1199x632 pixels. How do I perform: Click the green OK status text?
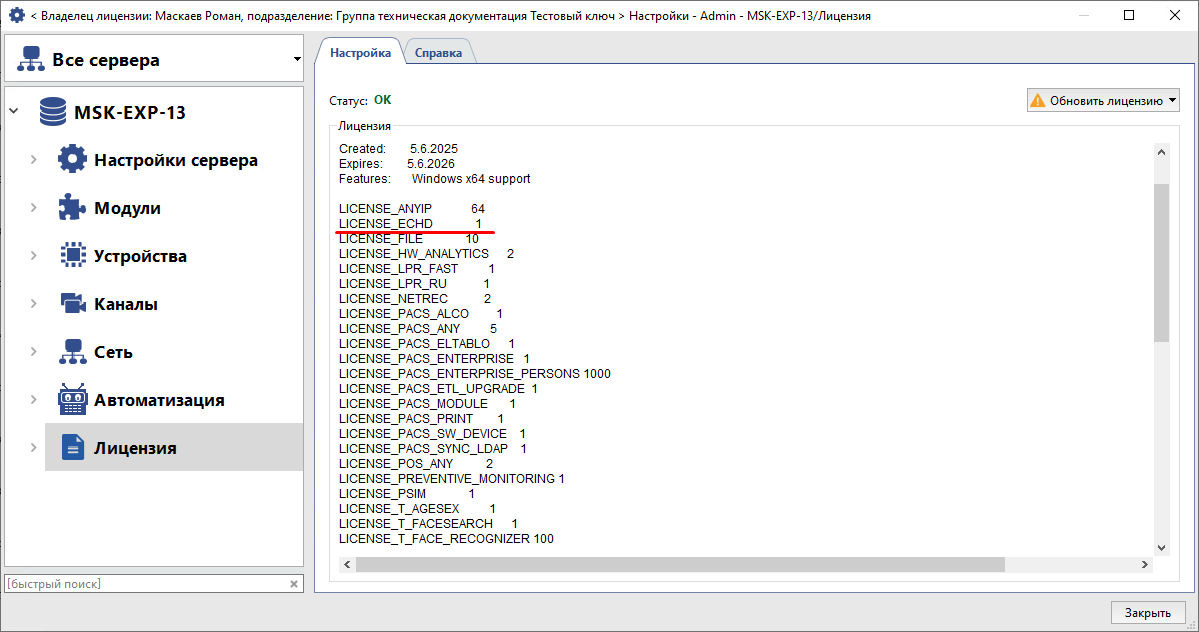(x=382, y=100)
